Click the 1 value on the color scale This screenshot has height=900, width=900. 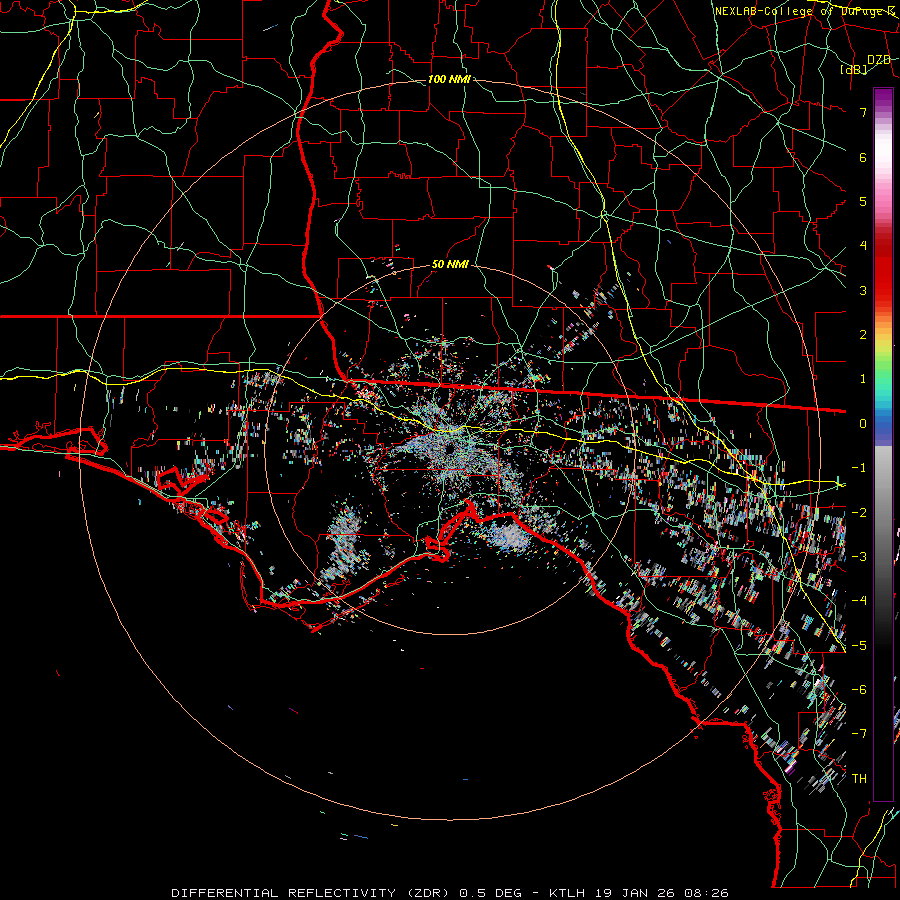863,379
